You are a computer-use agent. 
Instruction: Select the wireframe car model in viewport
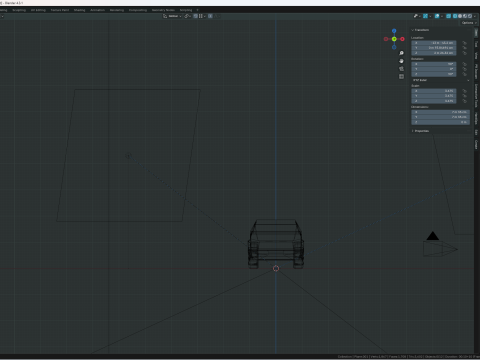(276, 244)
